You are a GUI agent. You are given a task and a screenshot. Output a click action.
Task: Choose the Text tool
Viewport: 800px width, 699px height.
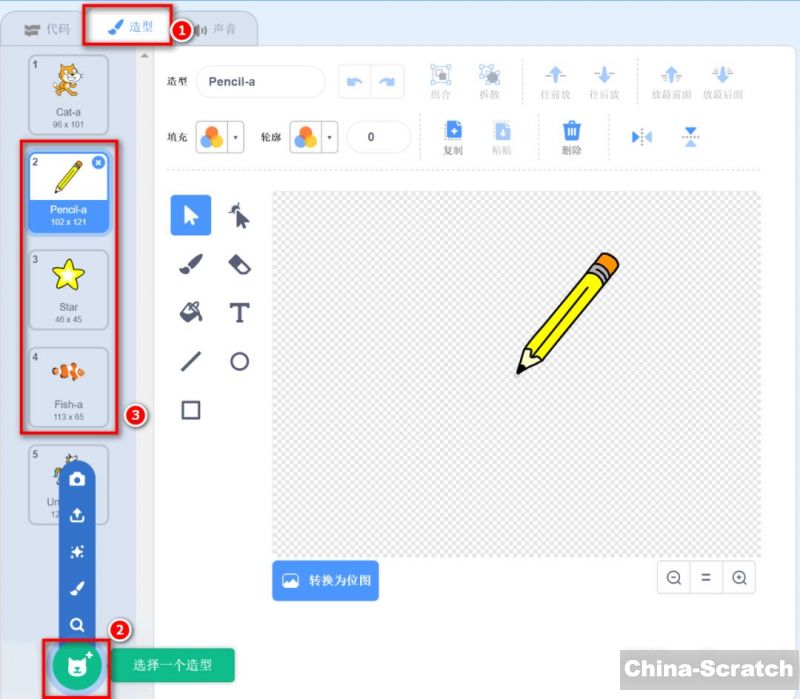(x=239, y=313)
